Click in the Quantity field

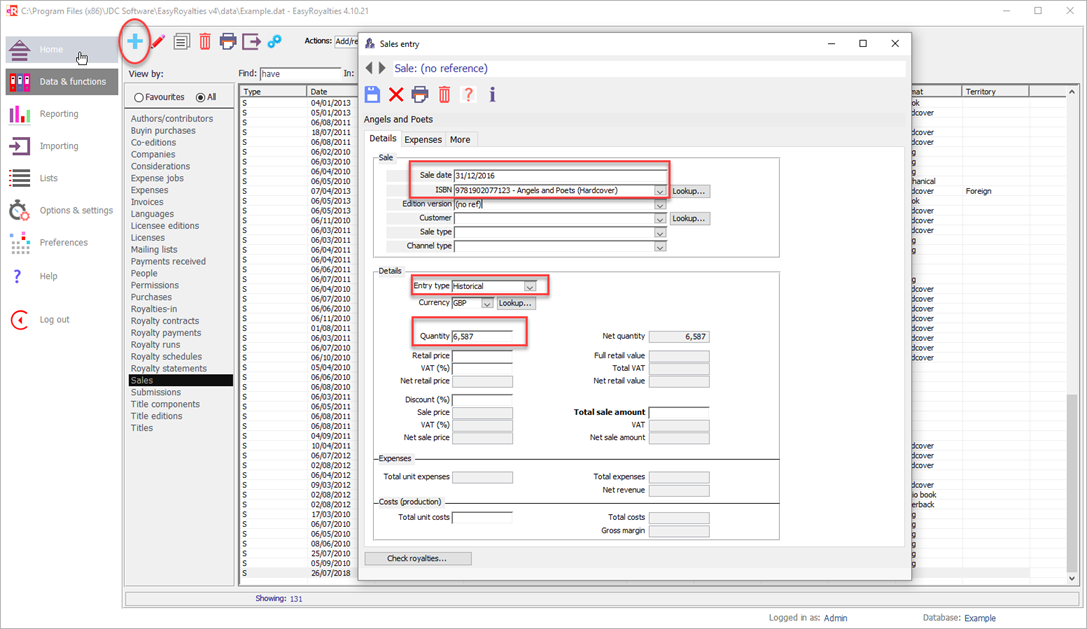482,336
